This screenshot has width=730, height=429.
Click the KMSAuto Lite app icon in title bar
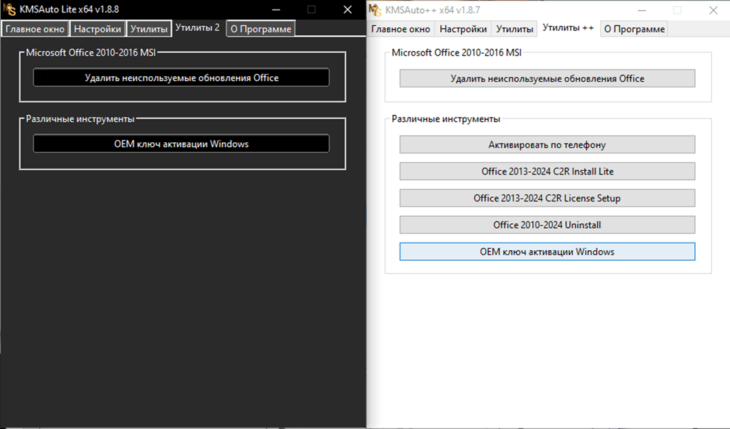[9, 9]
